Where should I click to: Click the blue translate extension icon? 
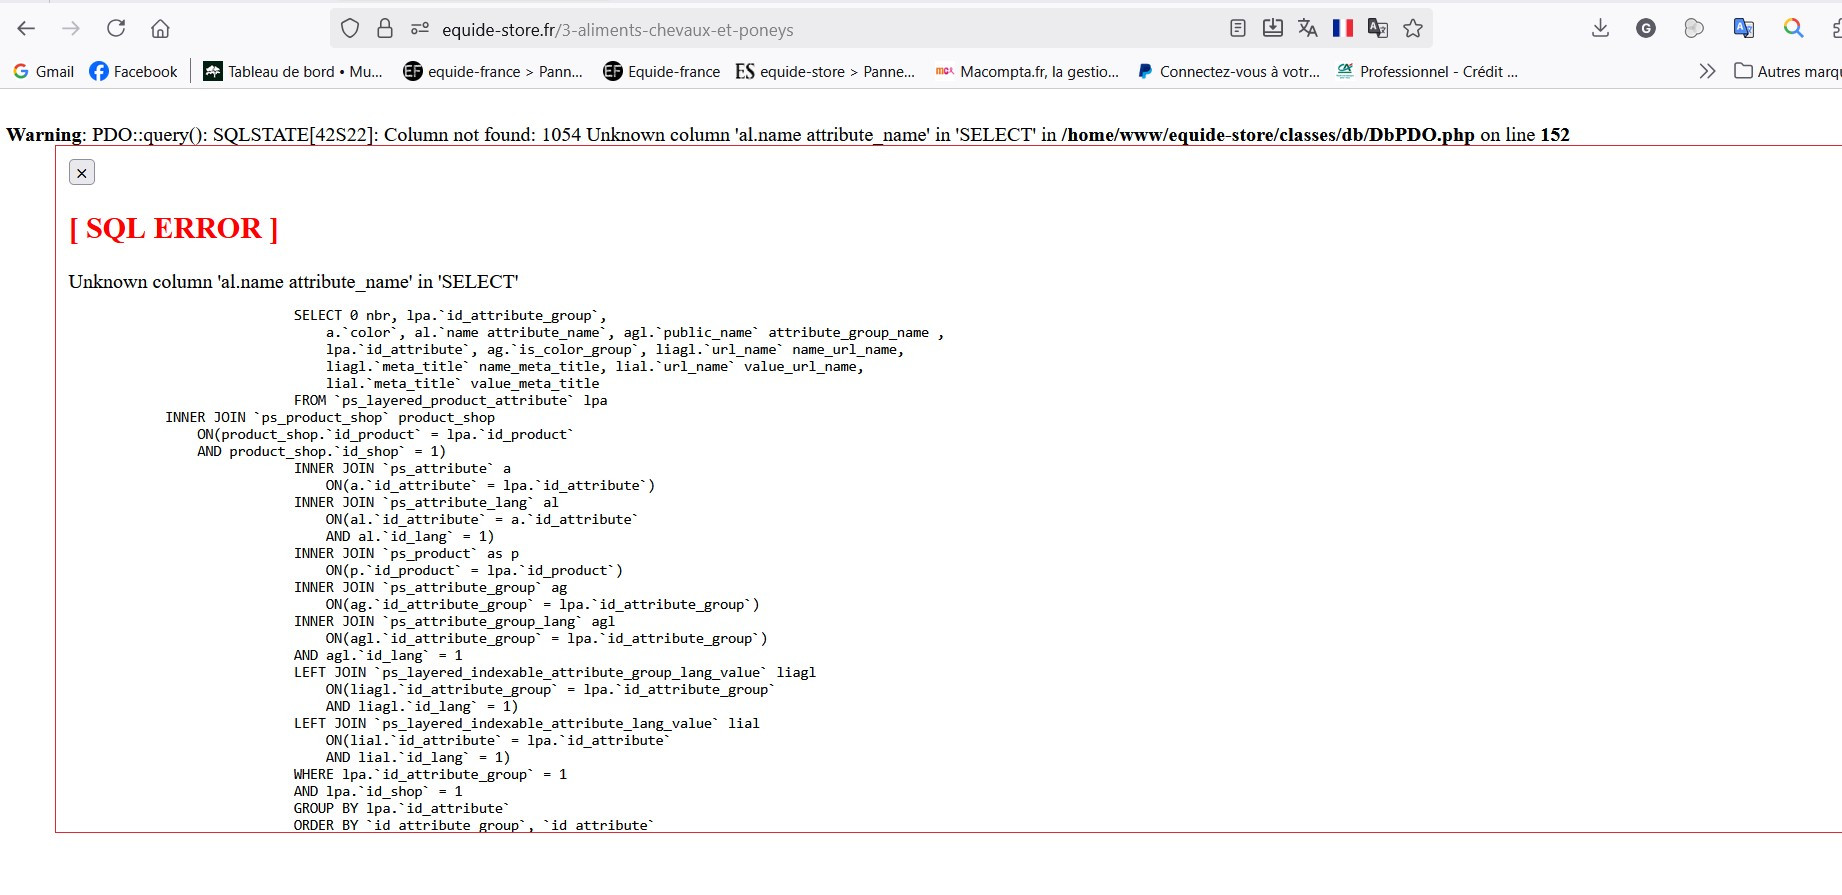(1744, 29)
